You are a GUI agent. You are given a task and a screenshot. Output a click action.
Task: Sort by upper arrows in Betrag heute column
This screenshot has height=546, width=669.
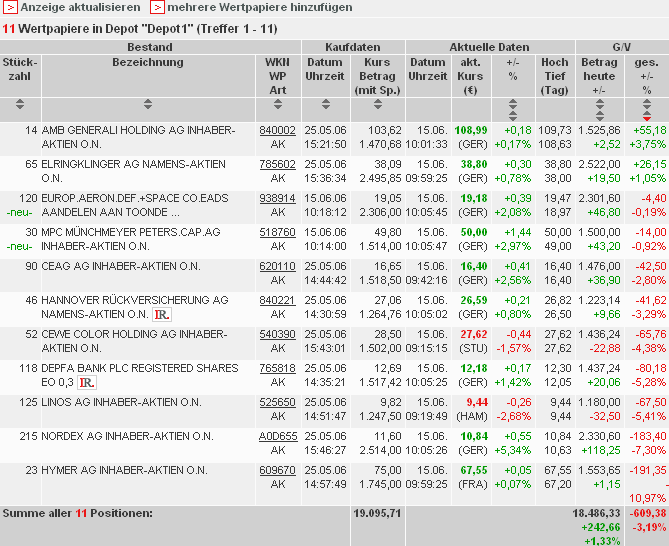(x=599, y=103)
